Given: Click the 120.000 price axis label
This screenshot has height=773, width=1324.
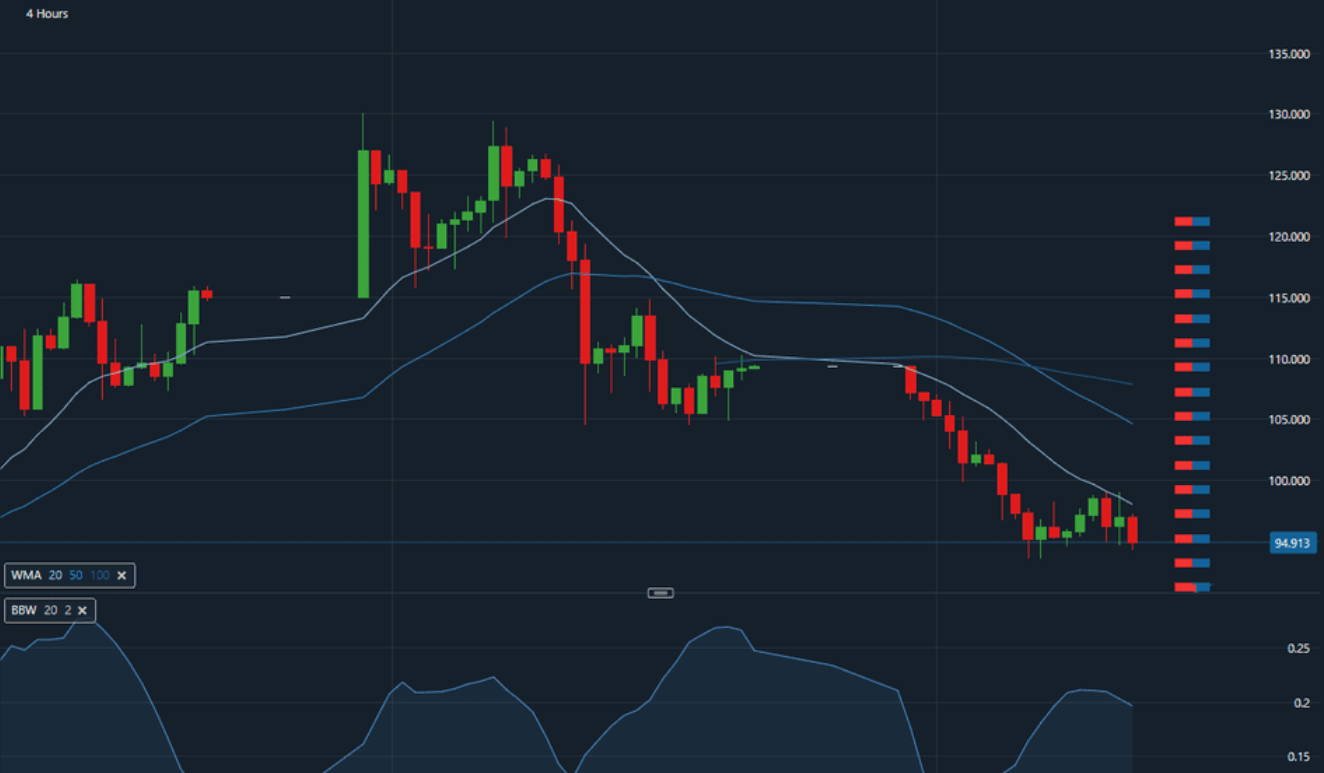Looking at the screenshot, I should pos(1290,237).
